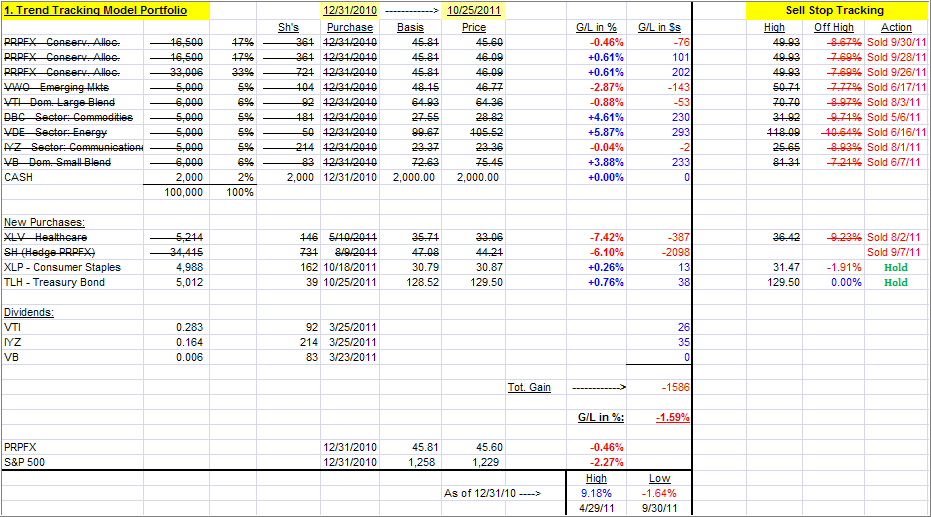This screenshot has width=931, height=517.
Task: Click the 100,000 portfolio total cell
Action: 183,192
